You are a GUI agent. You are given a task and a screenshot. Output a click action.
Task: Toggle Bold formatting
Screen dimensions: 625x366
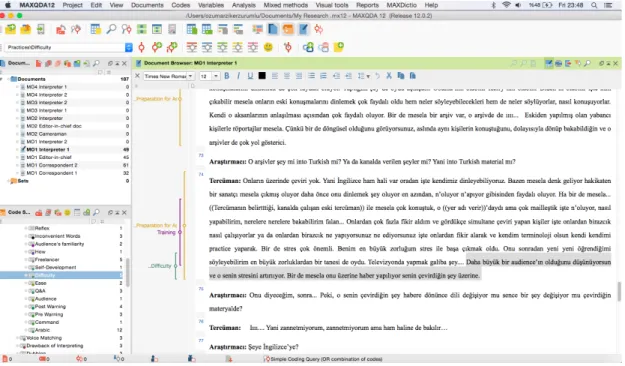(227, 76)
